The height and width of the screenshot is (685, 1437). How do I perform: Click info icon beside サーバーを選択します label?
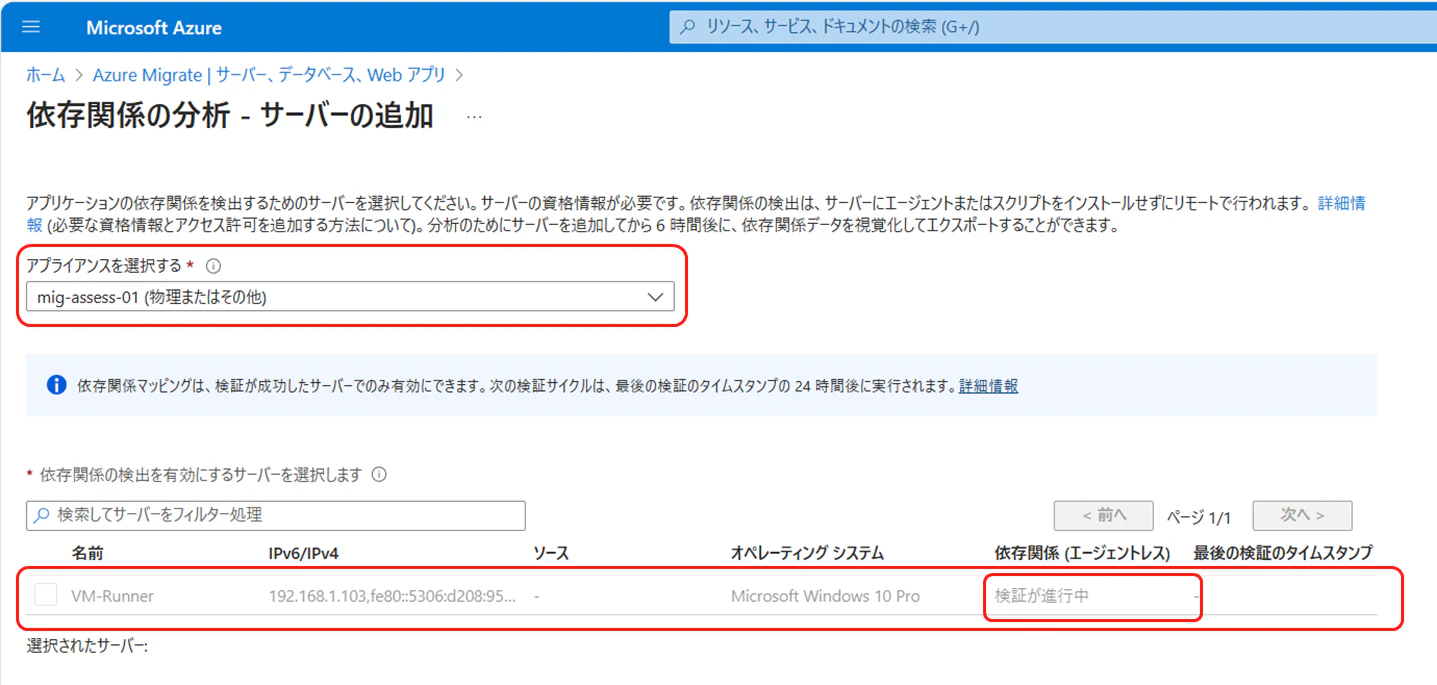point(379,475)
